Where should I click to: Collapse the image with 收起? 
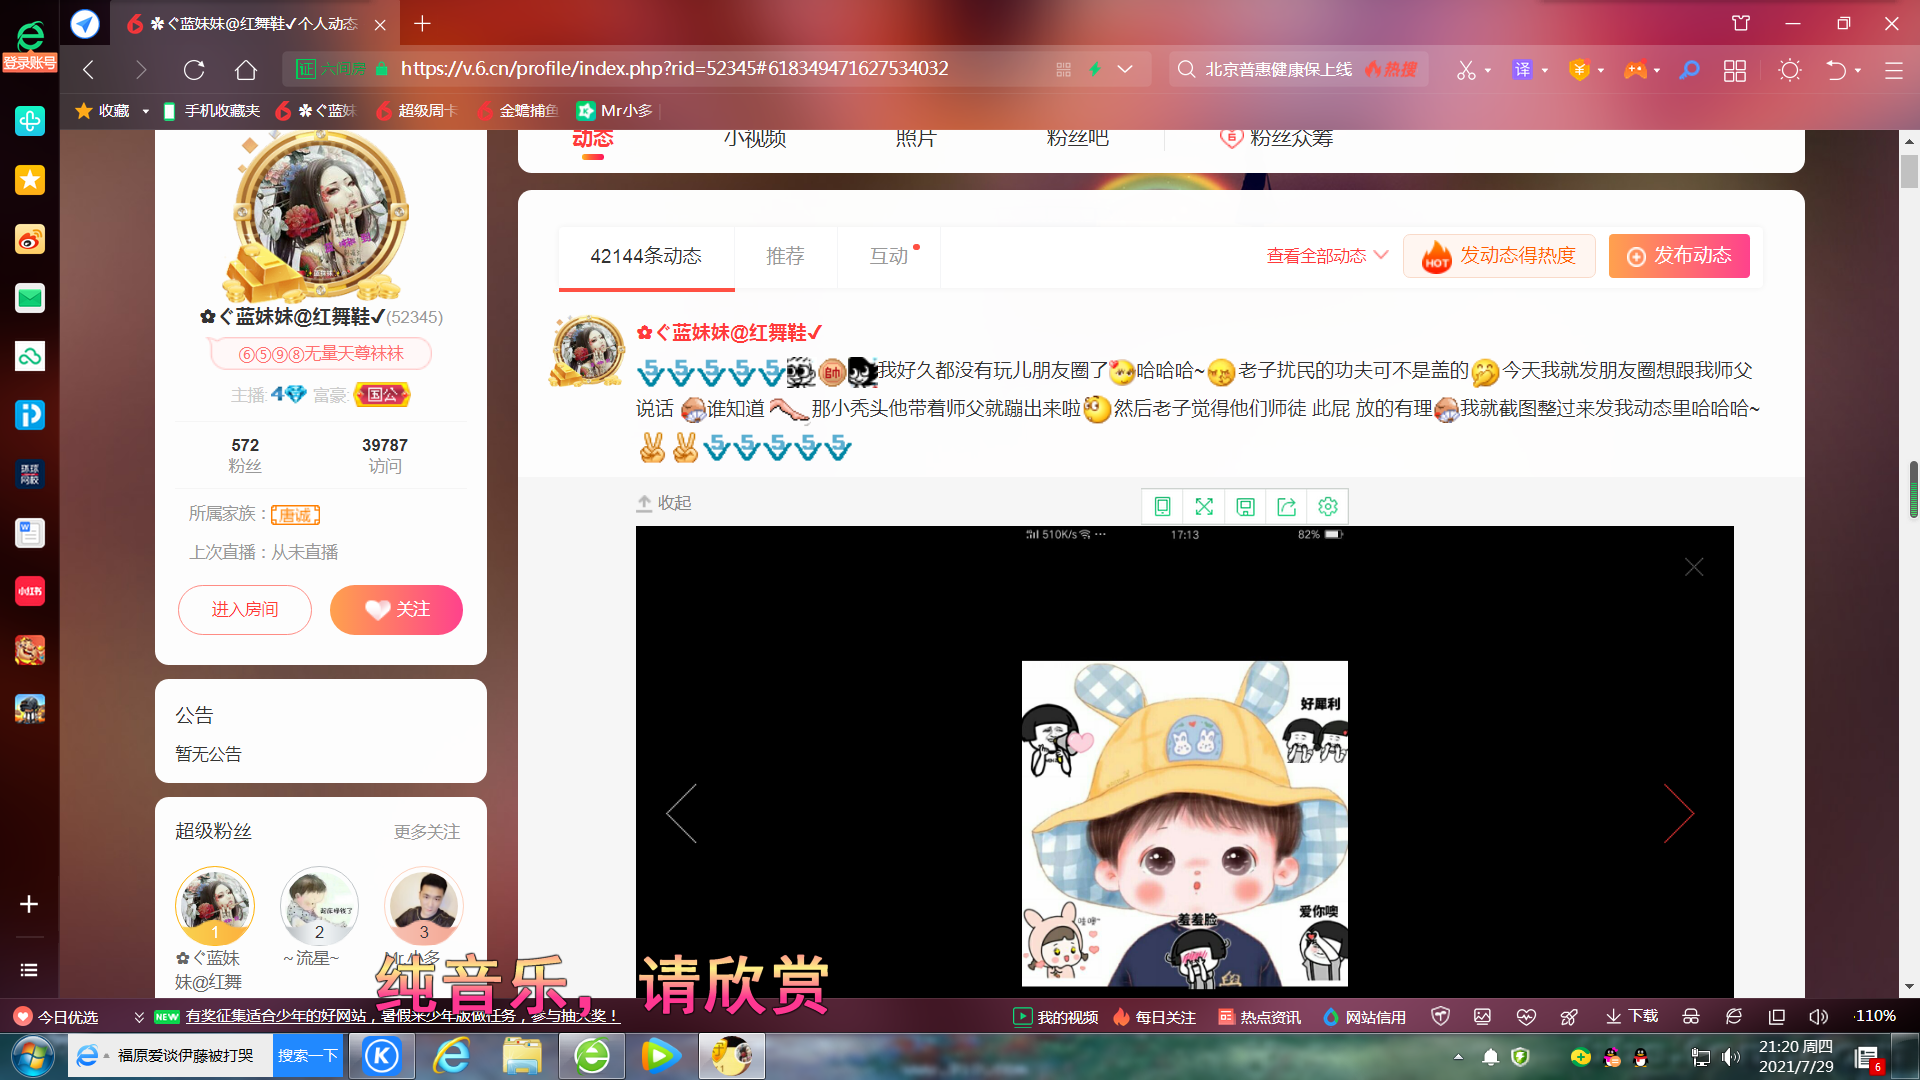(664, 503)
